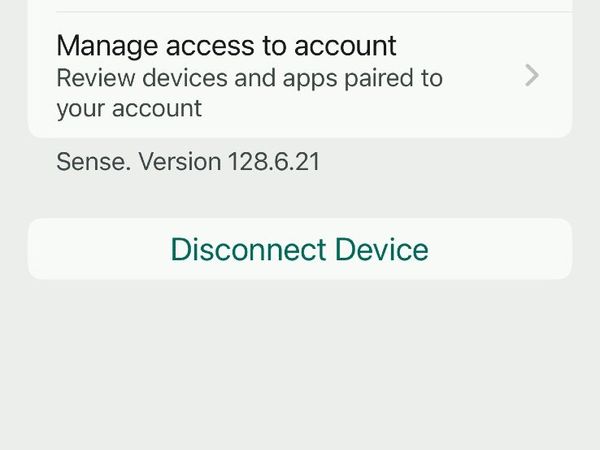This screenshot has height=450, width=600.
Task: Select the 'Review devices and apps paired' subtitle
Action: click(249, 92)
